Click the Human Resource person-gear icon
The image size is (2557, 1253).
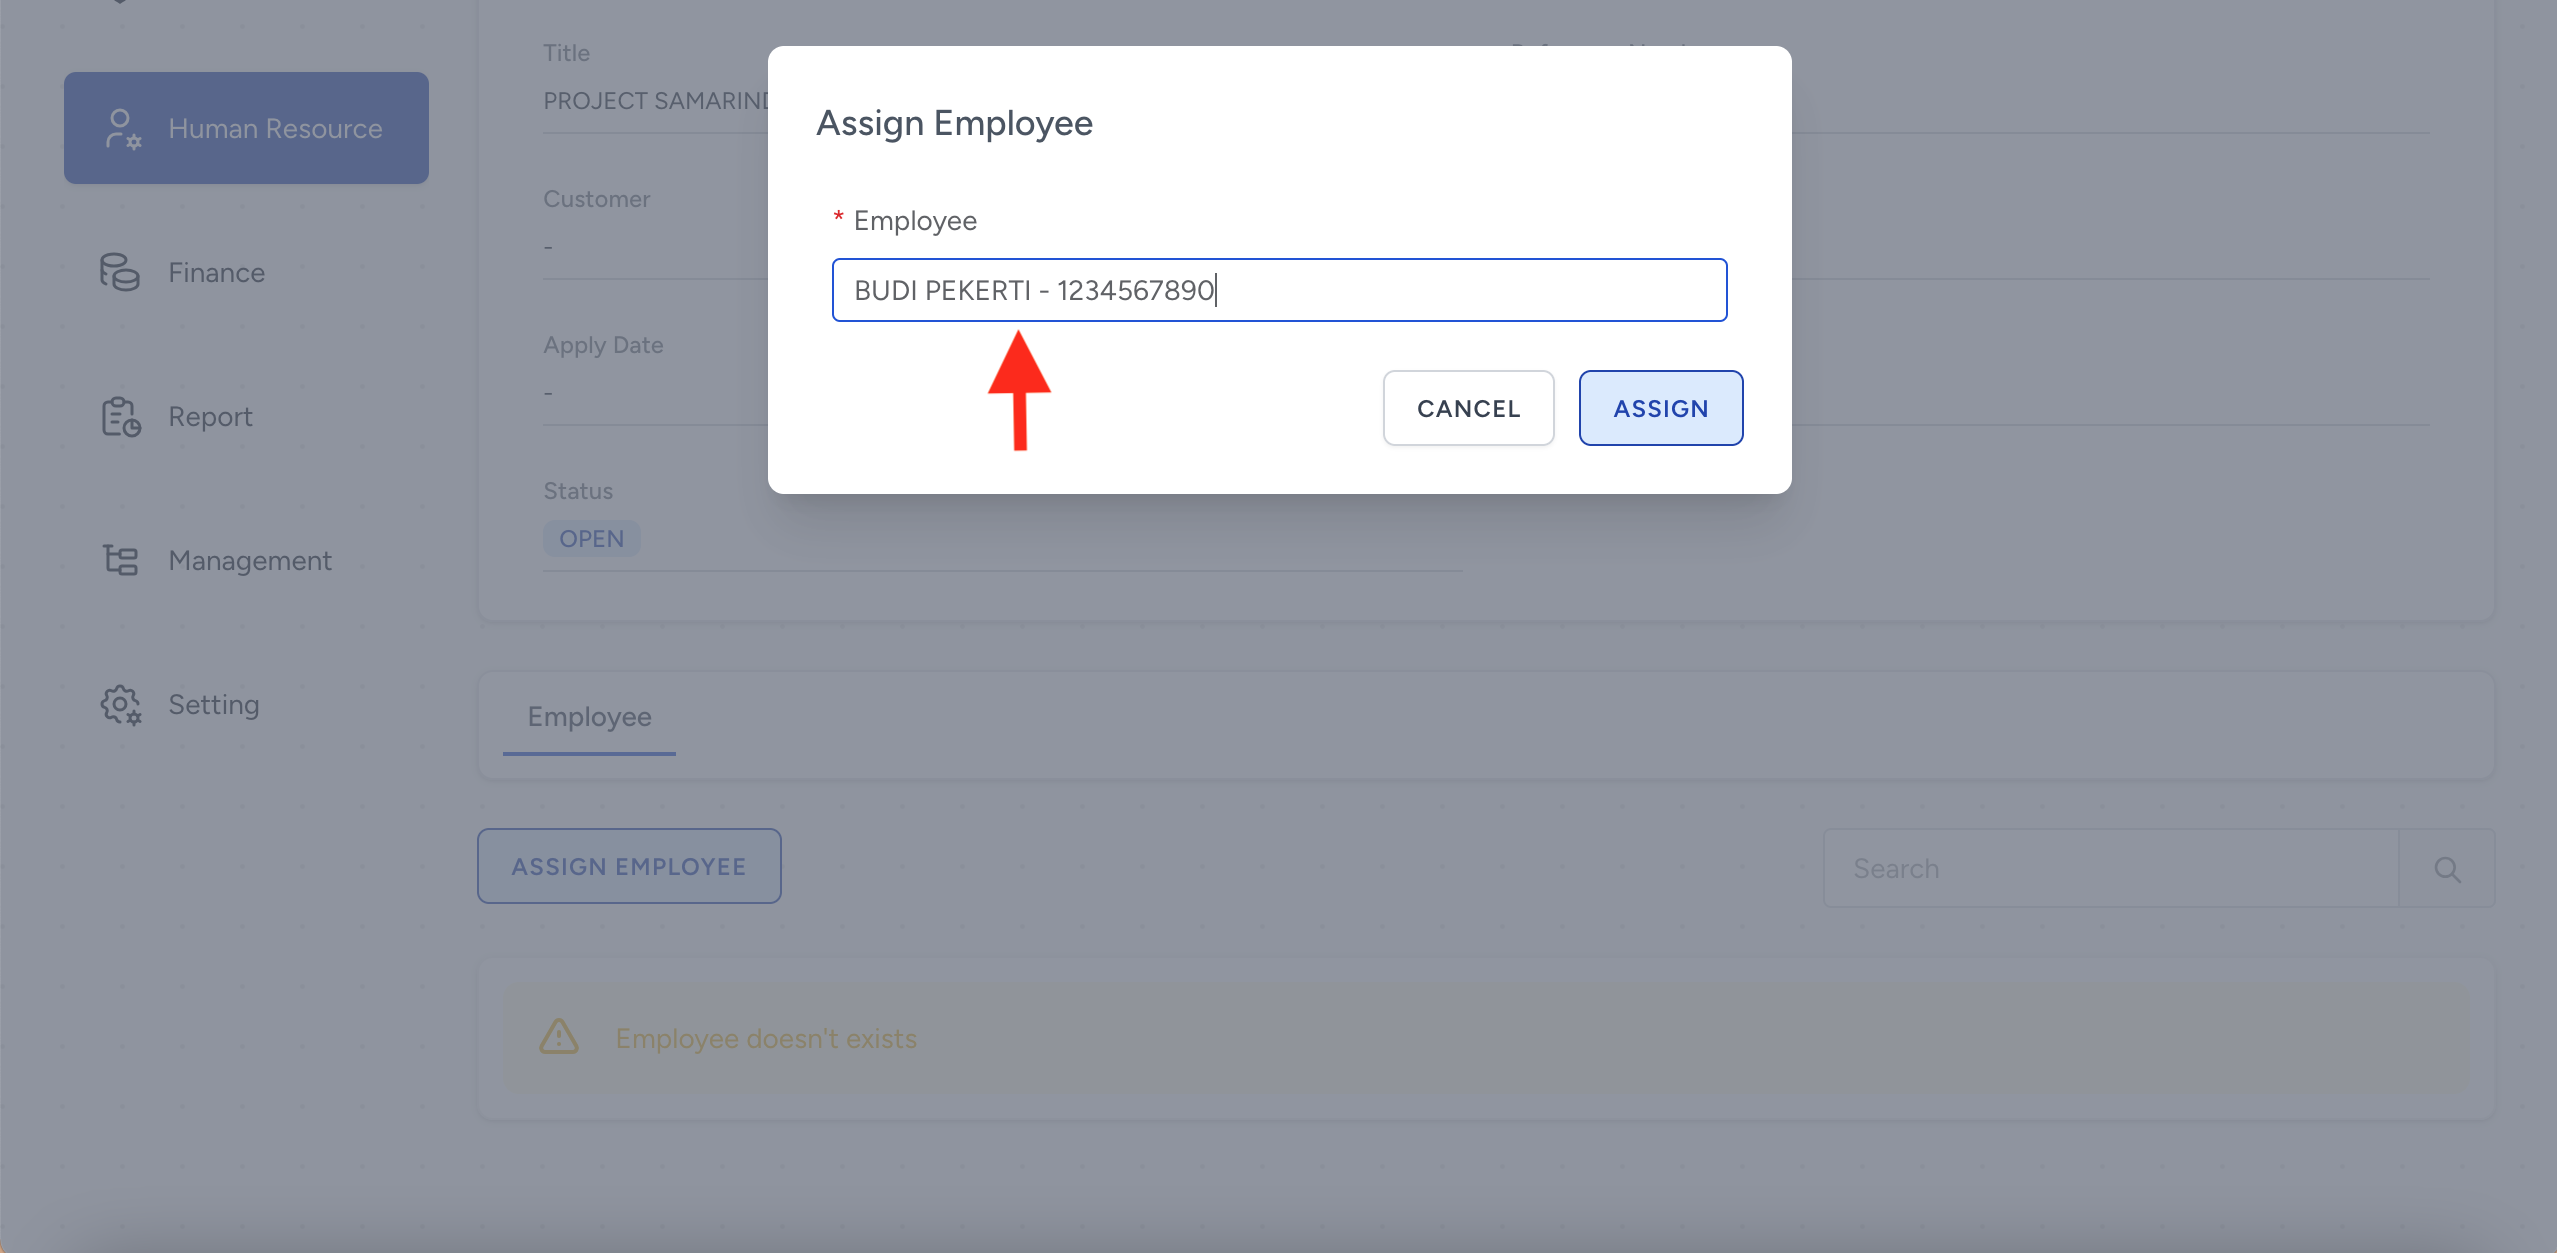122,129
